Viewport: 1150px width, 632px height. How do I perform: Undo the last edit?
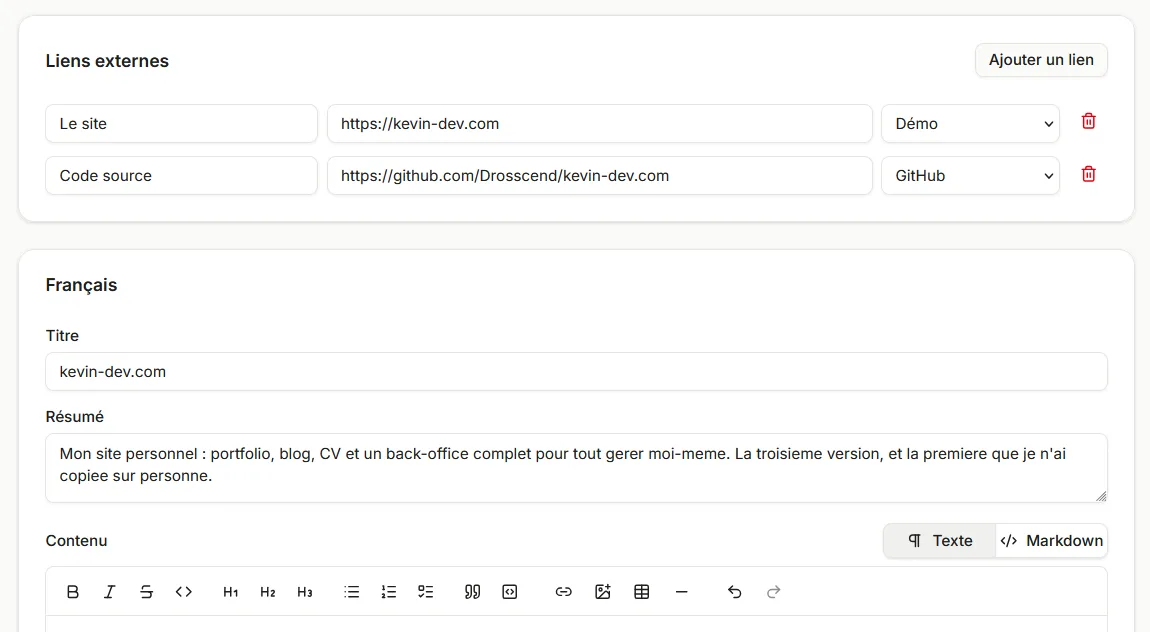[x=734, y=592]
